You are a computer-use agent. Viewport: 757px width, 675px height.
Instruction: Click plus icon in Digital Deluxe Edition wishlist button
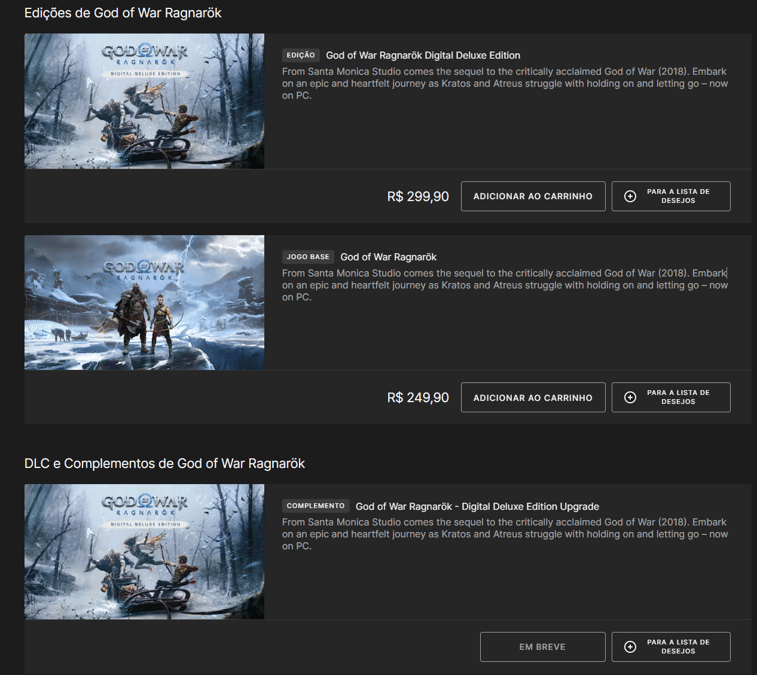[x=630, y=196]
